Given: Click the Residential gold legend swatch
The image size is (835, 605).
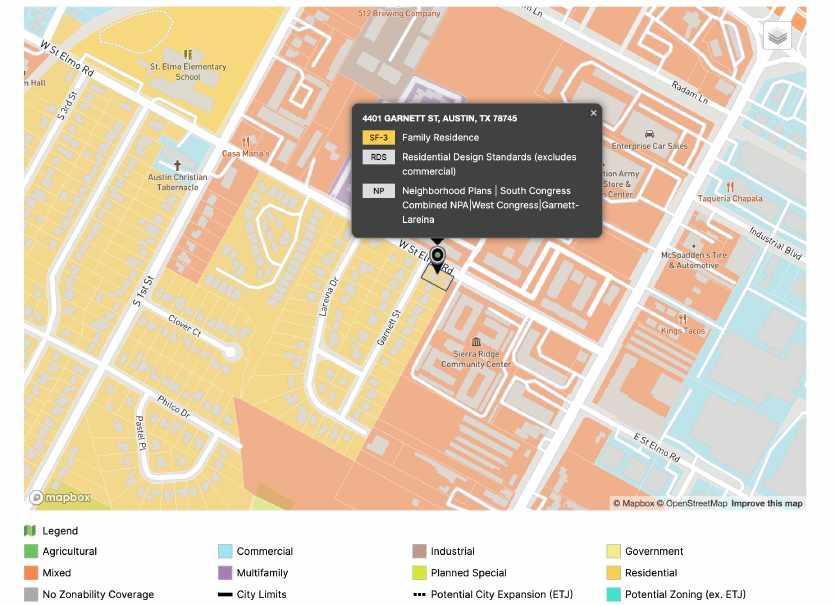Looking at the screenshot, I should [613, 573].
